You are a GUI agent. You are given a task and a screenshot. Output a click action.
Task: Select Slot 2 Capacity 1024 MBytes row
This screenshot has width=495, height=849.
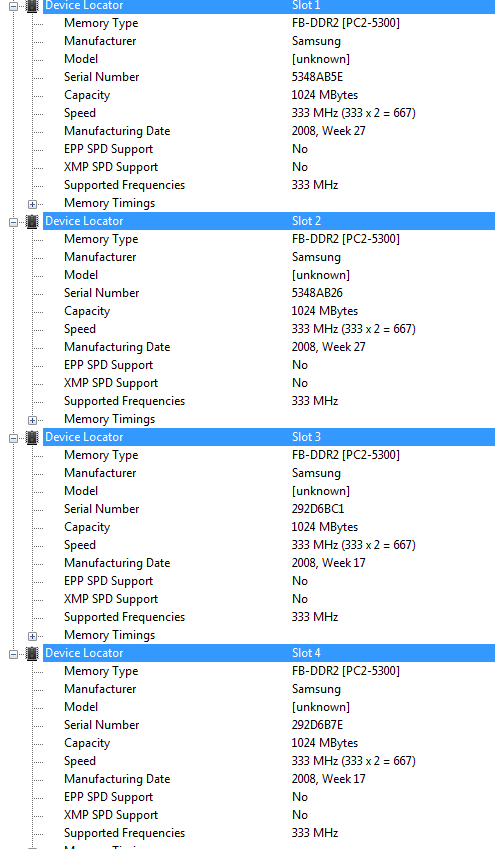(x=269, y=311)
